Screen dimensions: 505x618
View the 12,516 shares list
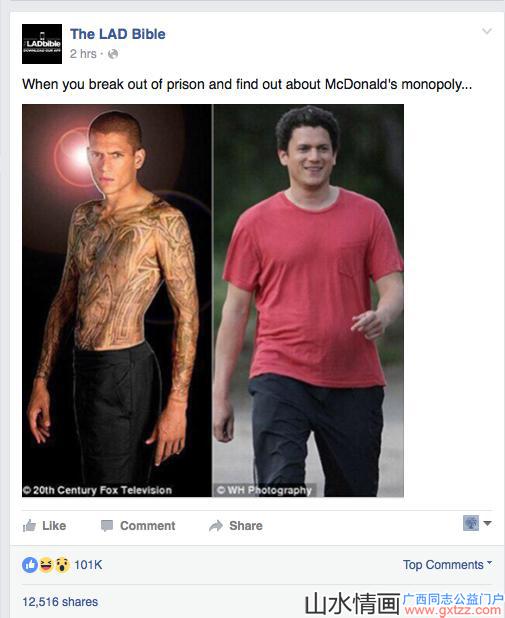(60, 602)
